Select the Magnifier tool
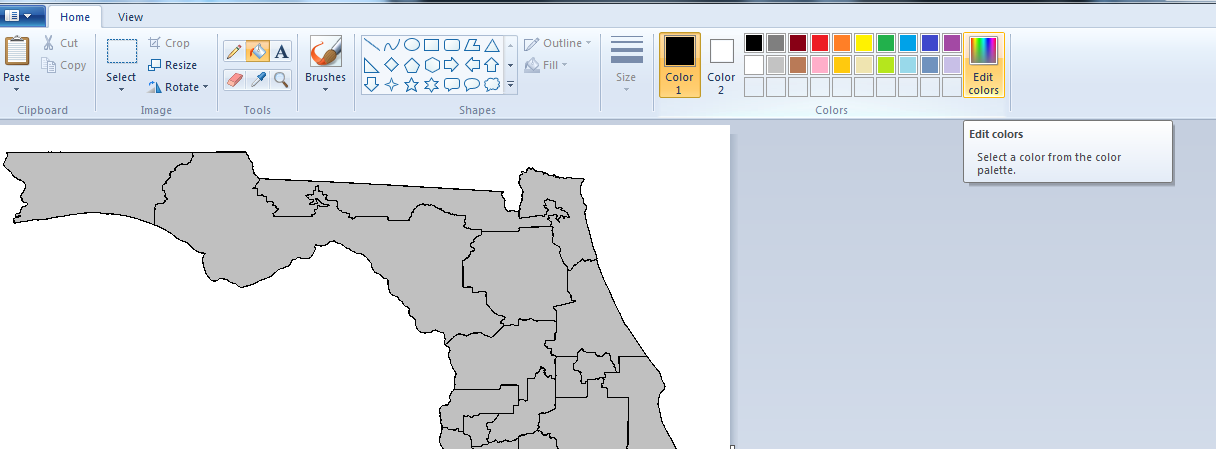Screen dimensions: 1216x449 [x=281, y=79]
